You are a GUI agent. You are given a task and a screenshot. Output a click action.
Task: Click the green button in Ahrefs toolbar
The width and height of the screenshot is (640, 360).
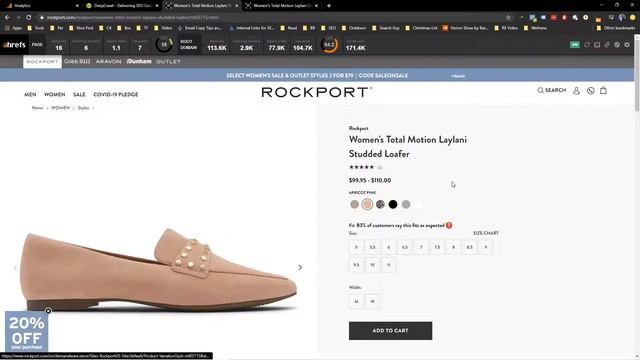(x=575, y=44)
